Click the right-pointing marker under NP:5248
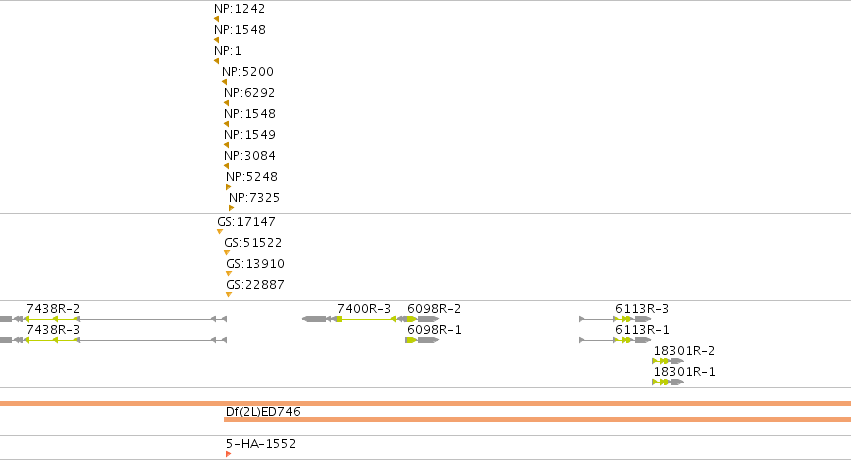This screenshot has width=851, height=460. (x=228, y=187)
